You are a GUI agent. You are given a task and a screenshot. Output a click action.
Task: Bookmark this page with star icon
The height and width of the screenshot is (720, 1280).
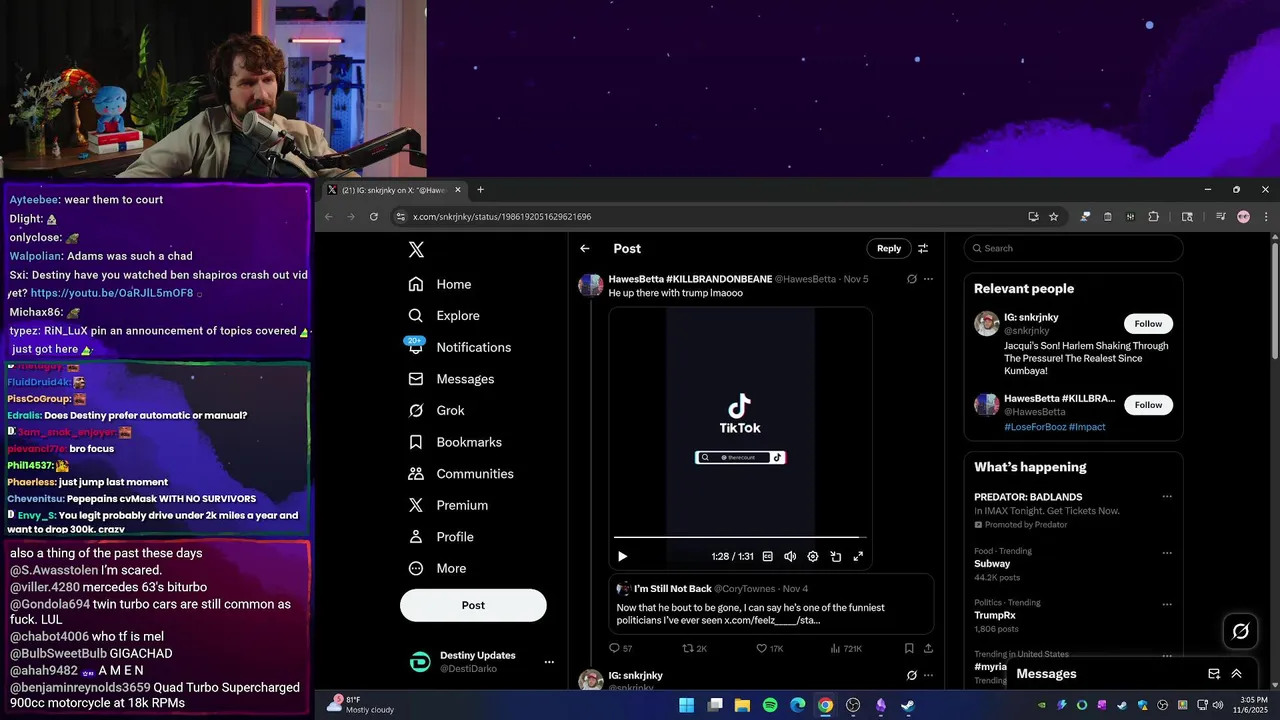[1054, 216]
